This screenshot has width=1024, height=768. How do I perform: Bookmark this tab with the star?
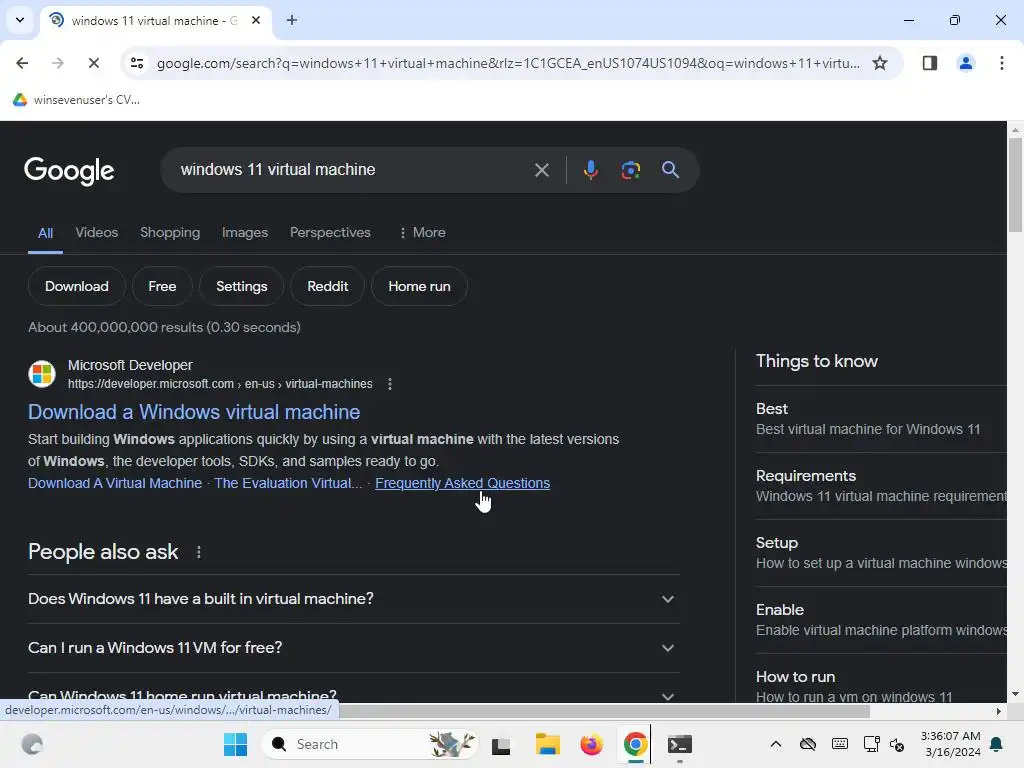click(x=880, y=63)
